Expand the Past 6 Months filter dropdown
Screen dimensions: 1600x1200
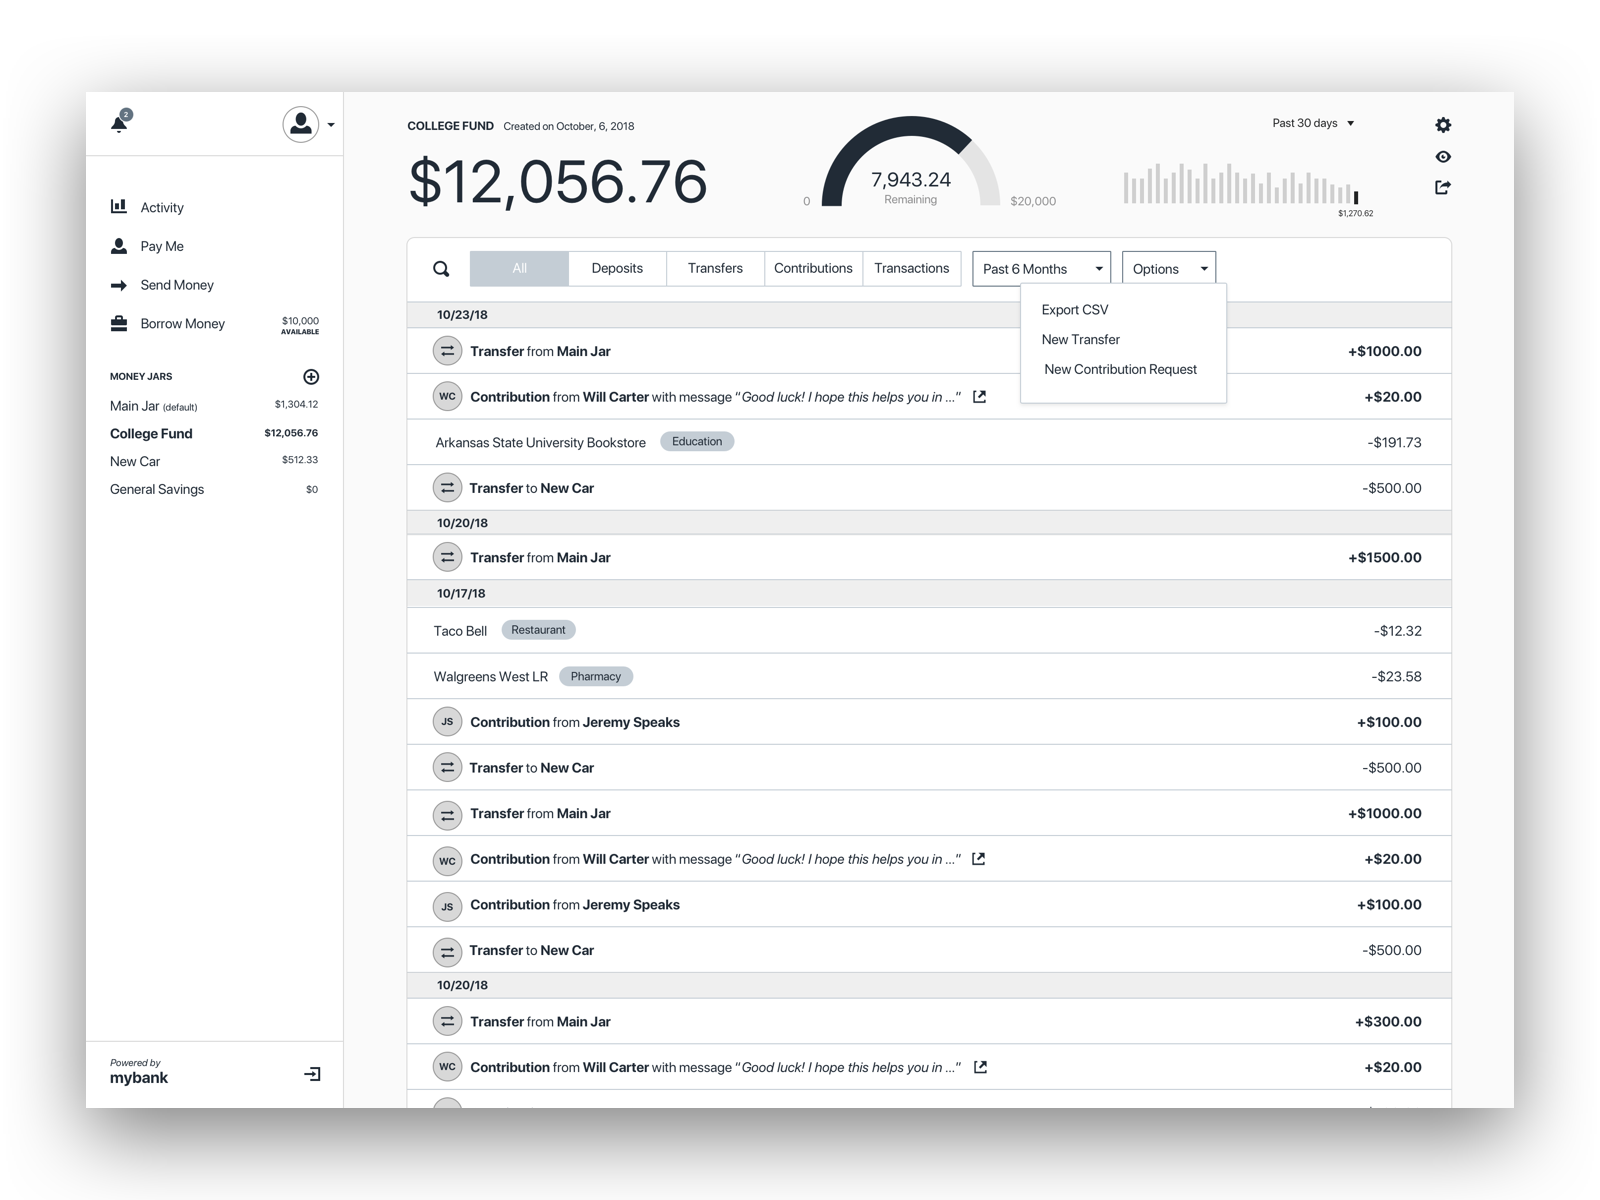(x=1040, y=268)
